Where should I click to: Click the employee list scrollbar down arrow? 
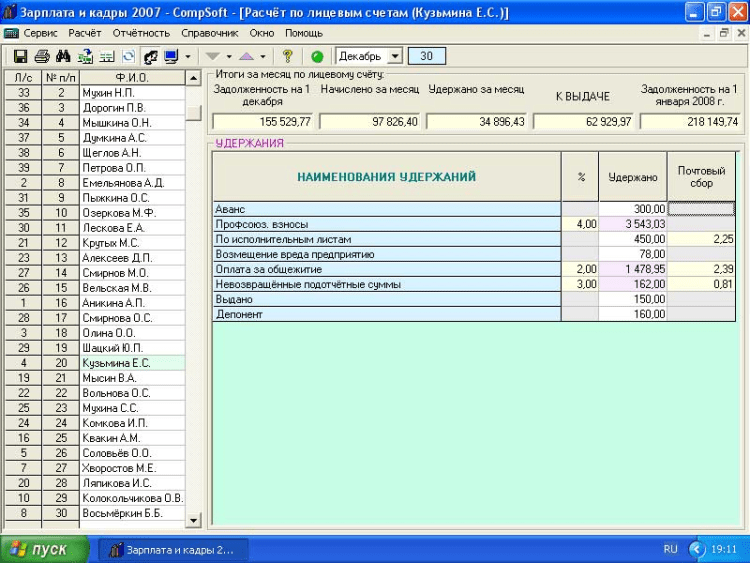click(193, 518)
